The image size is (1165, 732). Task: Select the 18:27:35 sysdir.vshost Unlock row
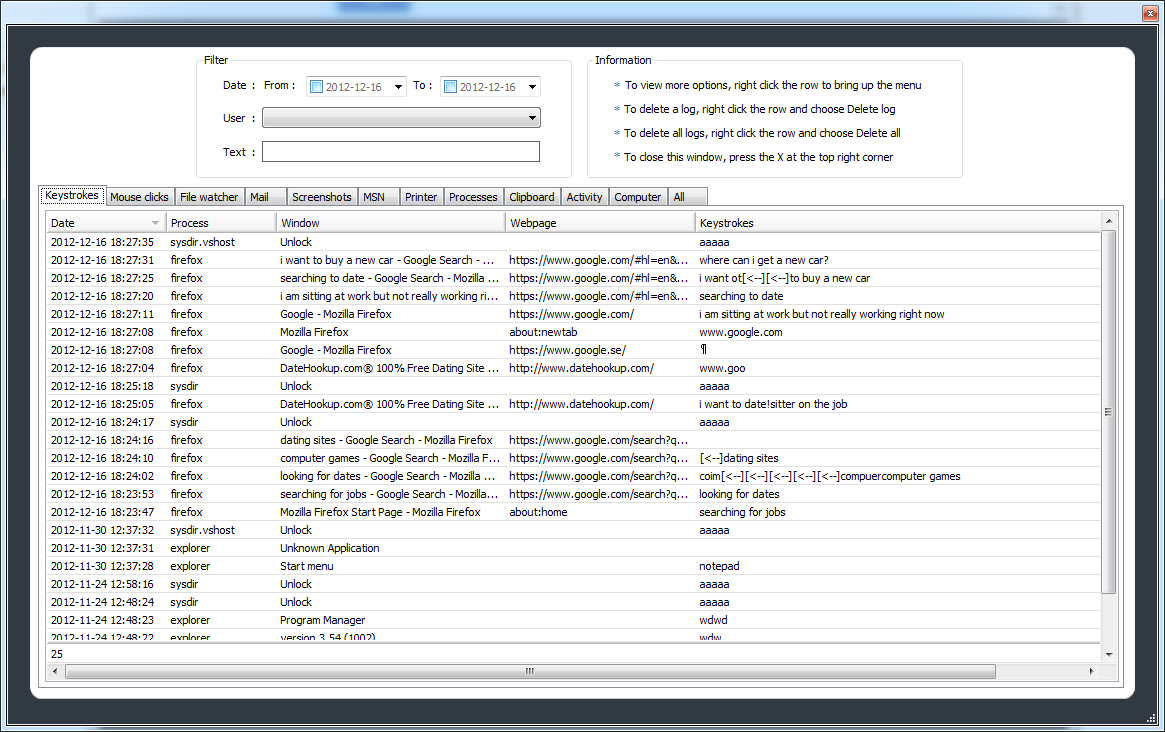[x=573, y=242]
